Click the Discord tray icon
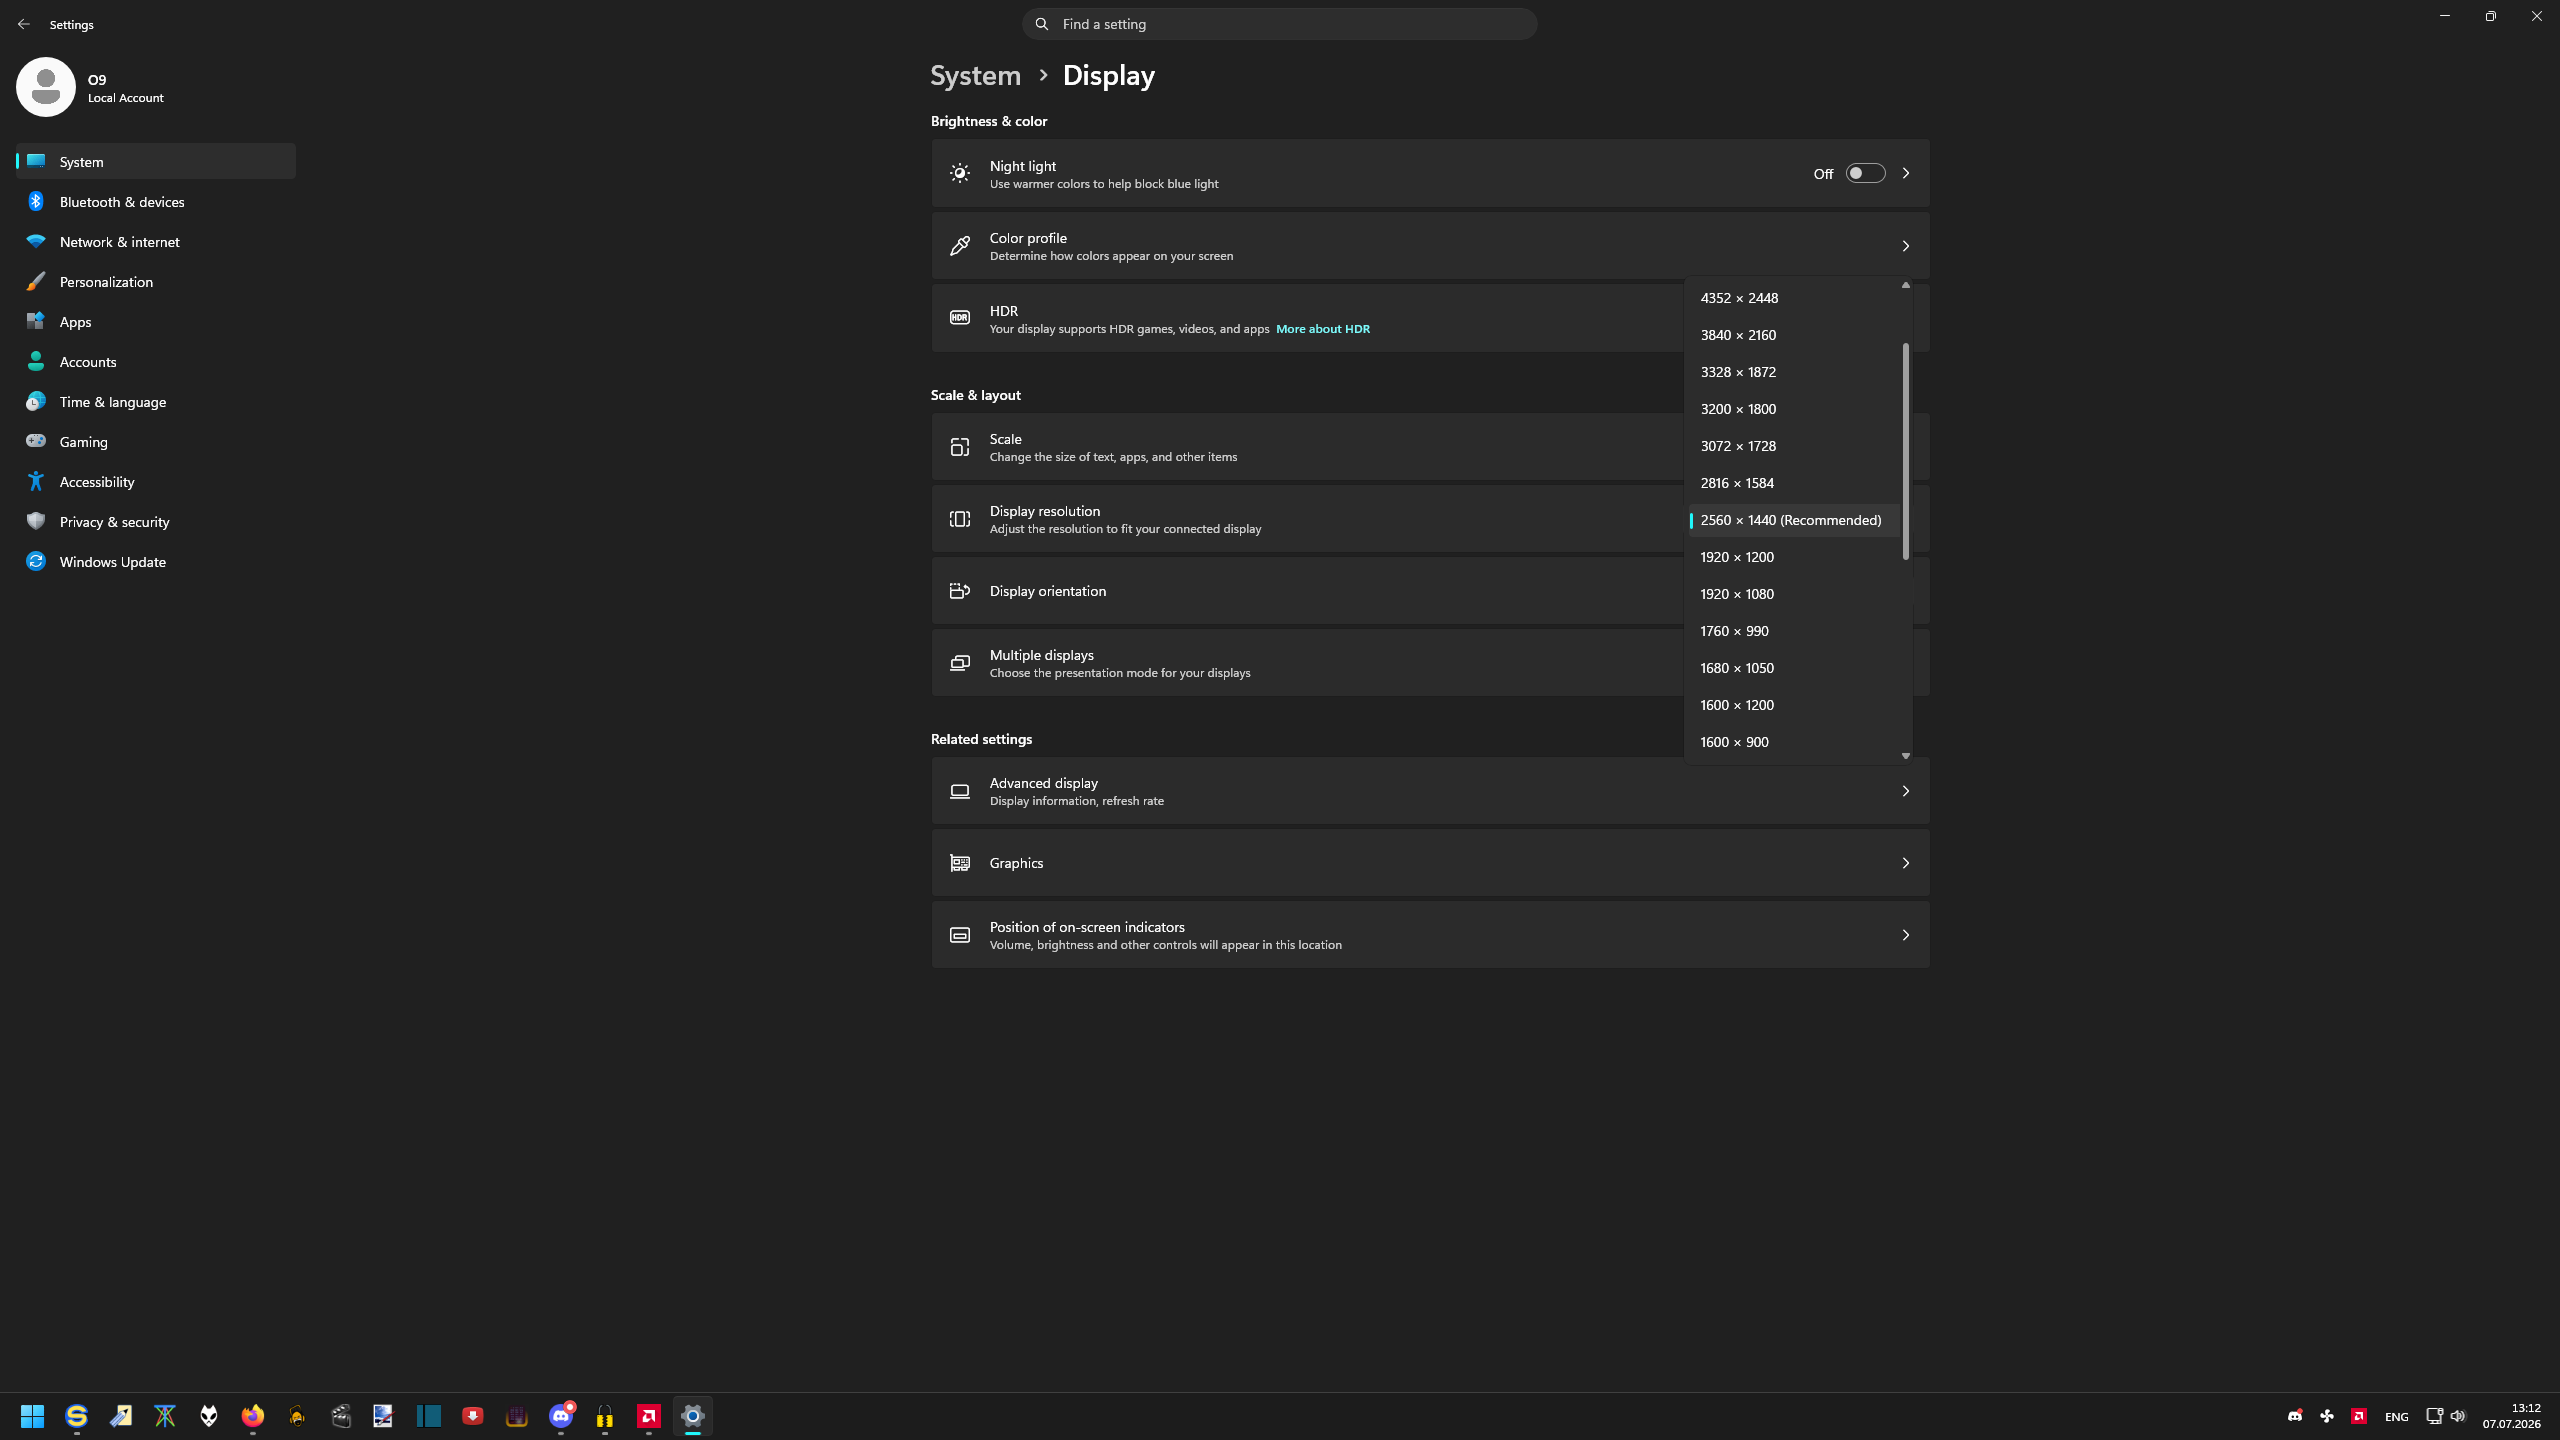2560x1440 pixels. click(2295, 1416)
